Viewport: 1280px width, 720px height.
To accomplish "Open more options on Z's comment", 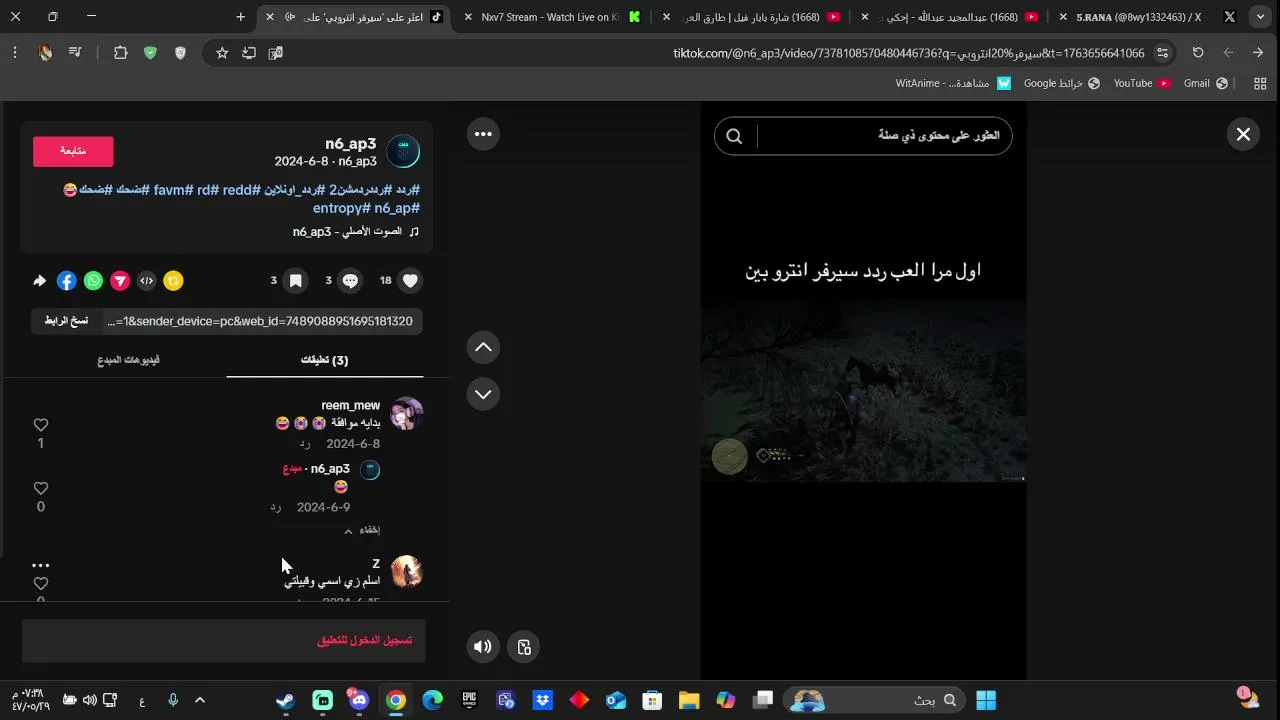I will [41, 565].
